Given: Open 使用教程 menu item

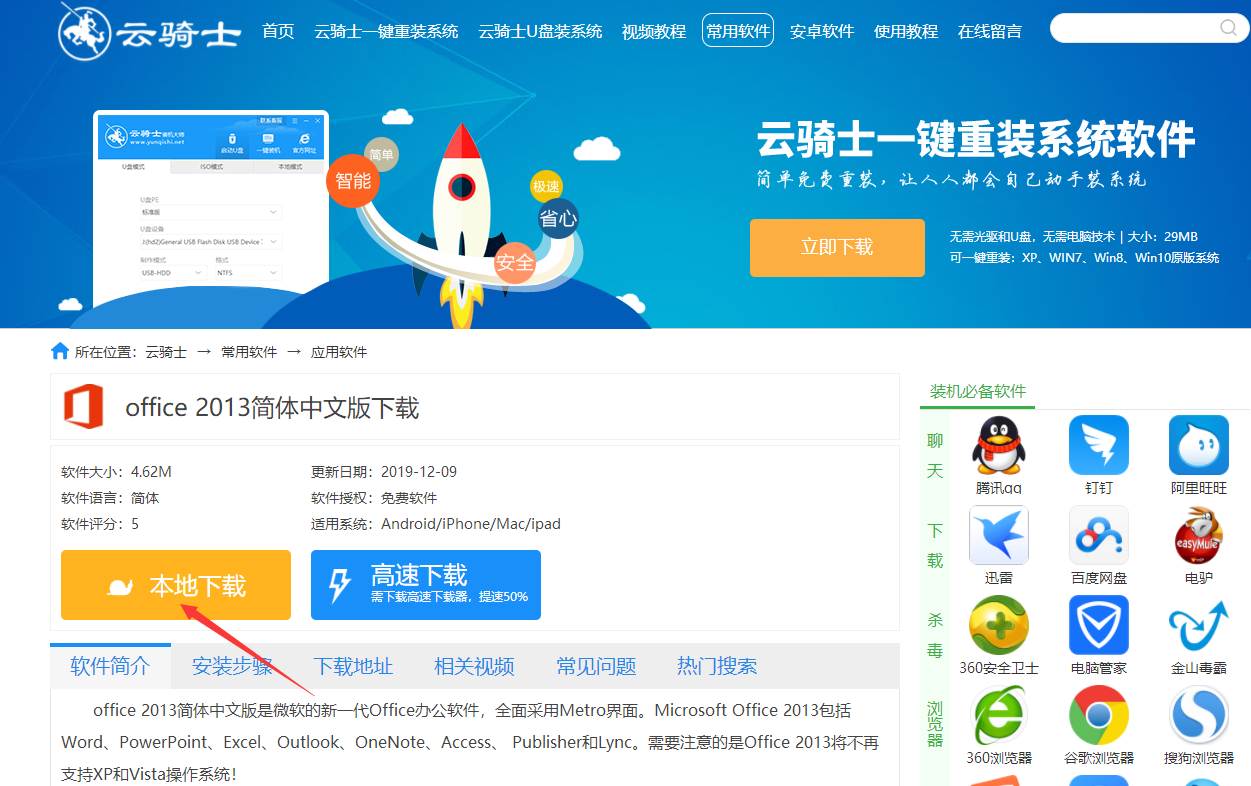Looking at the screenshot, I should pyautogui.click(x=906, y=31).
